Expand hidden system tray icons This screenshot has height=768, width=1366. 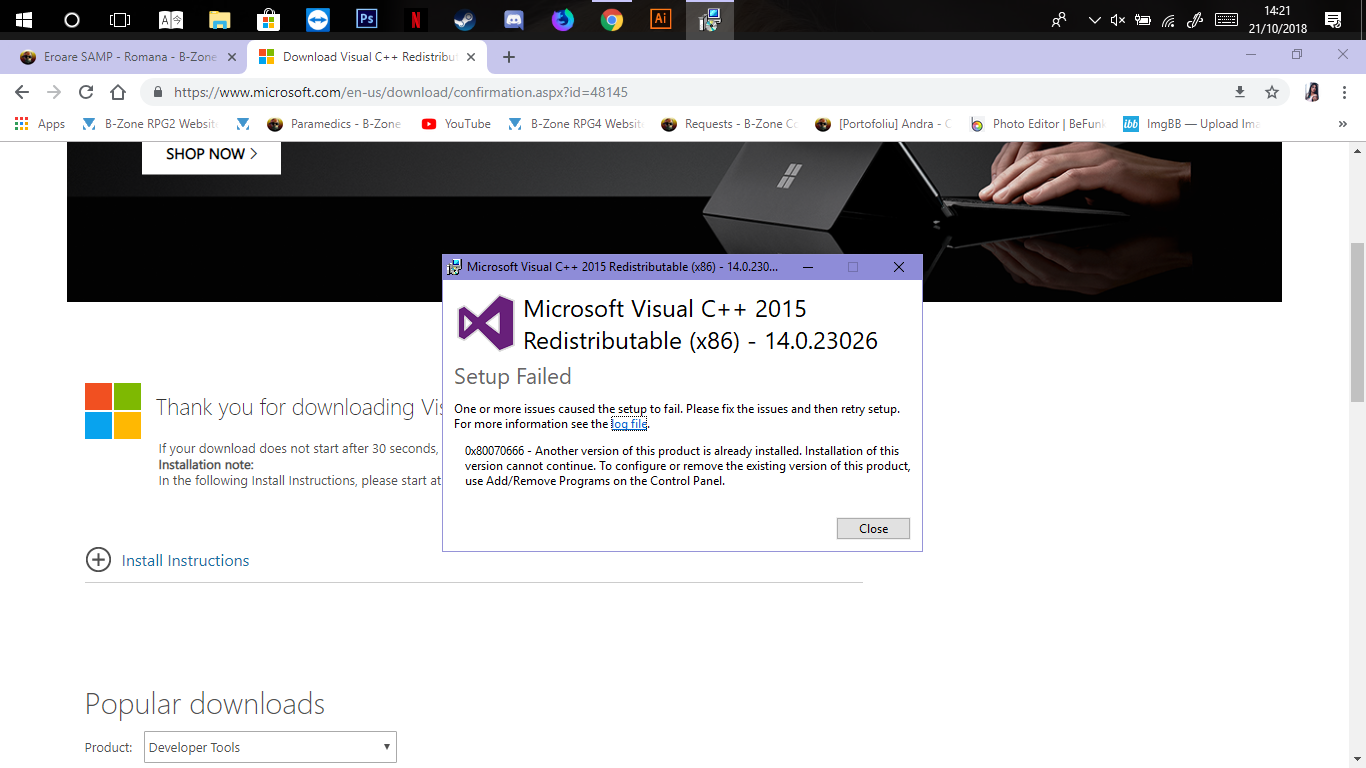[x=1093, y=19]
